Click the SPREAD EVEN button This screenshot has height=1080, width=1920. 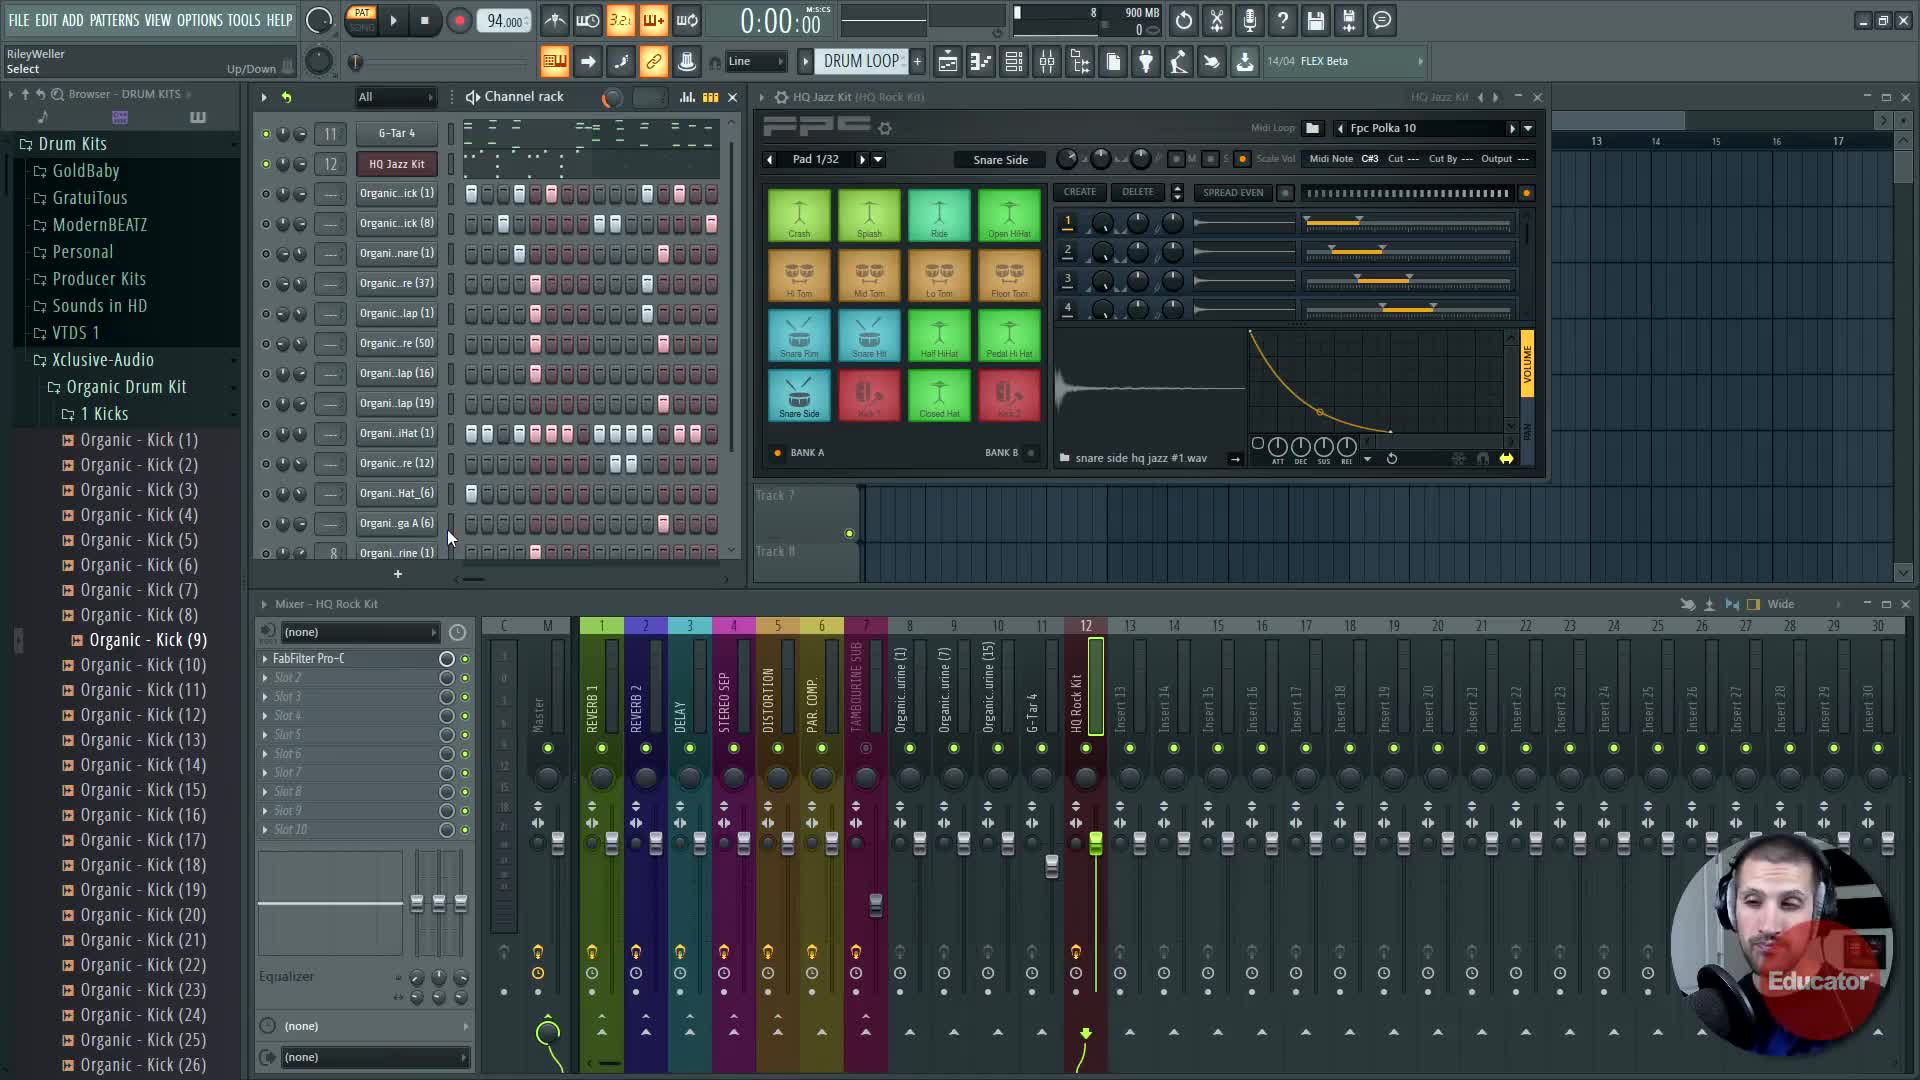(x=1232, y=192)
